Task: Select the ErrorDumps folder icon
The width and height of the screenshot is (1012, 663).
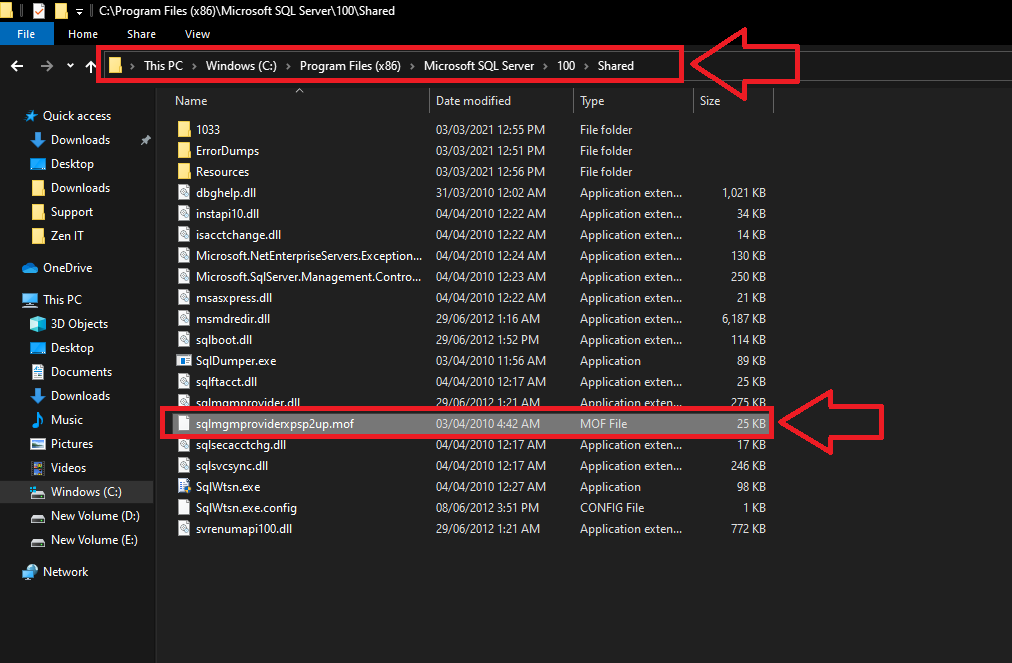Action: [x=184, y=150]
